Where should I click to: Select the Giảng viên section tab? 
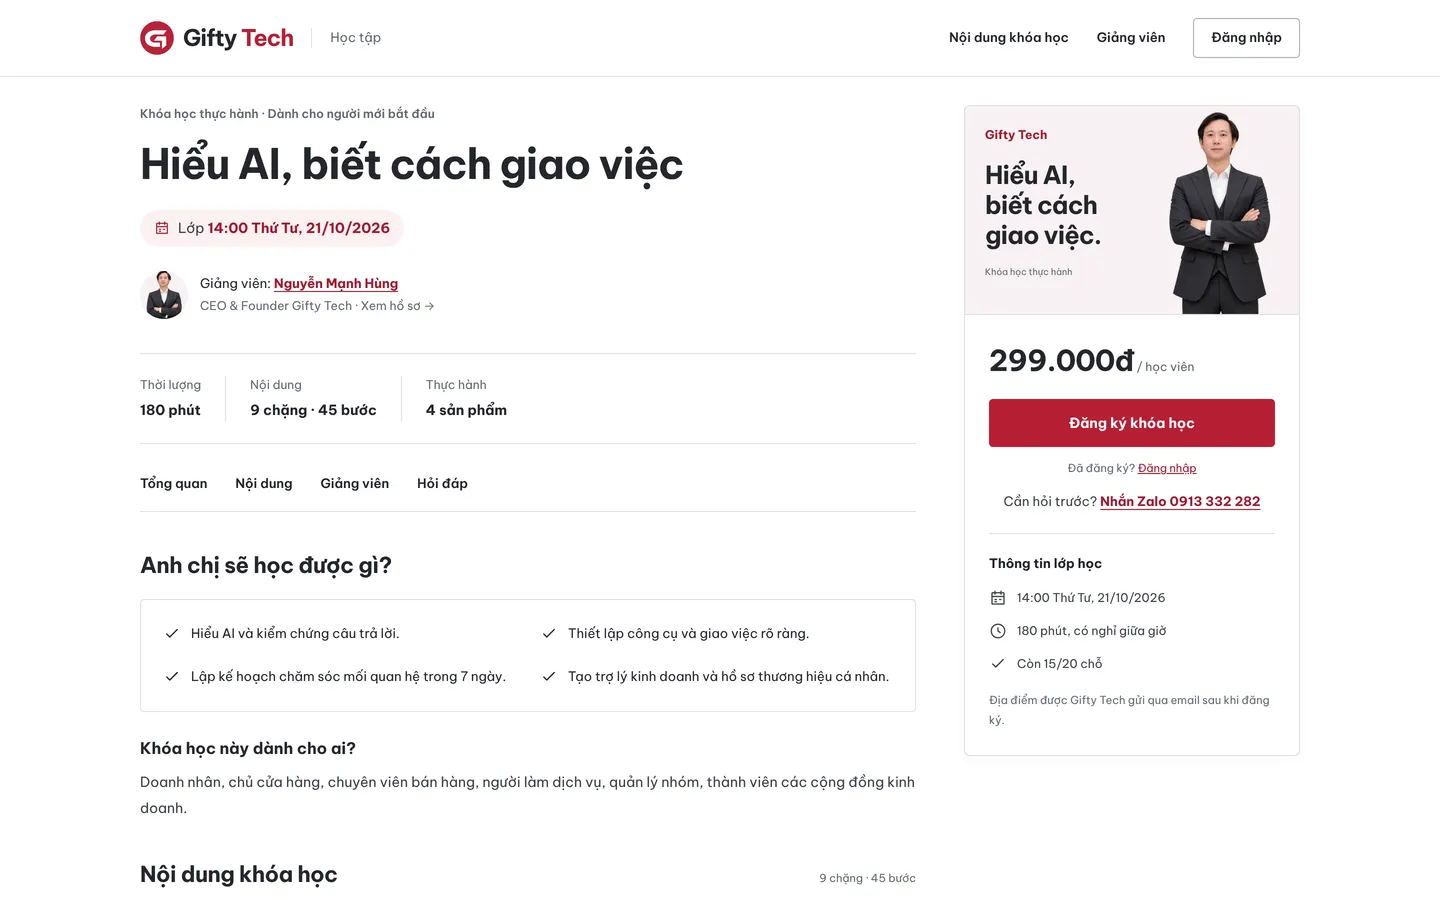tap(355, 483)
